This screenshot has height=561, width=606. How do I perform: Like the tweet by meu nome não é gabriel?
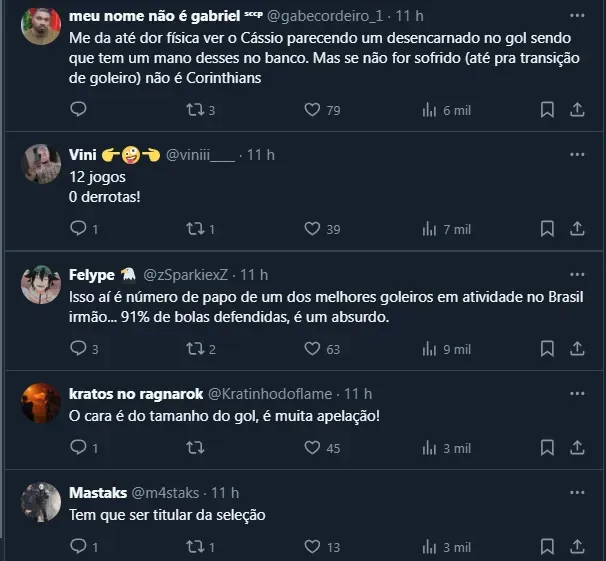[311, 109]
